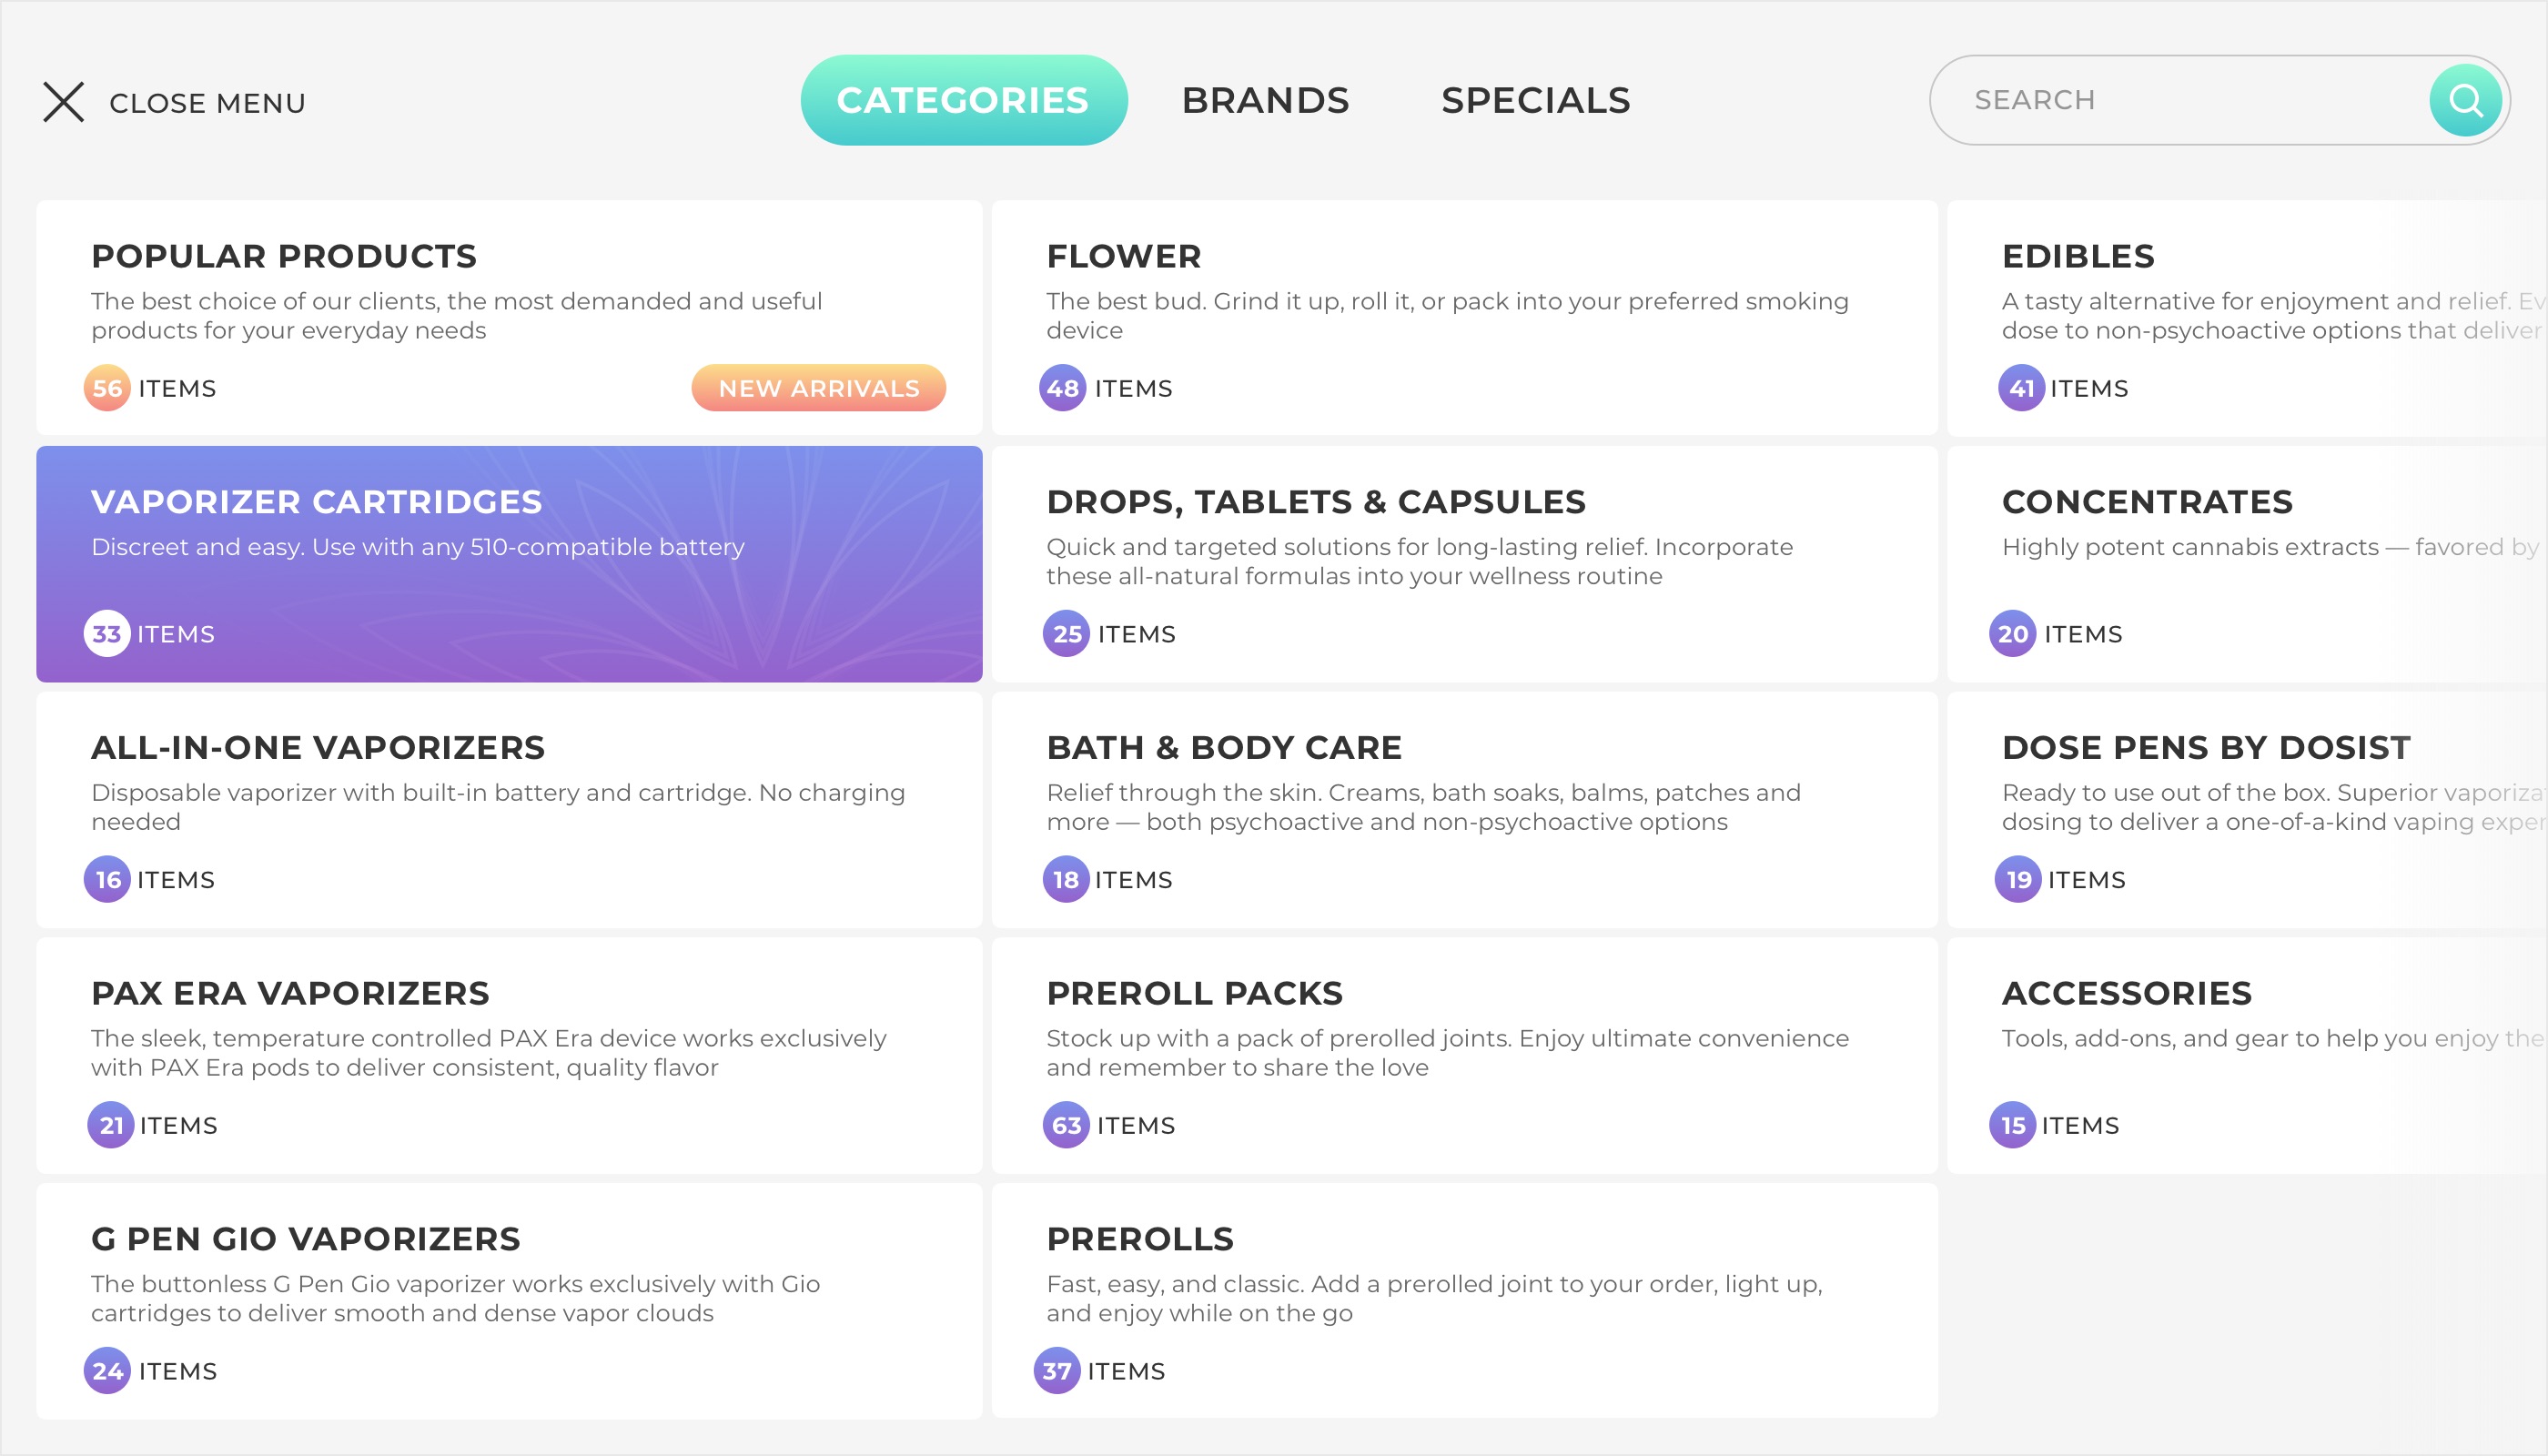
Task: Open the Drops, Tablets & Capsules category
Action: tap(1464, 564)
